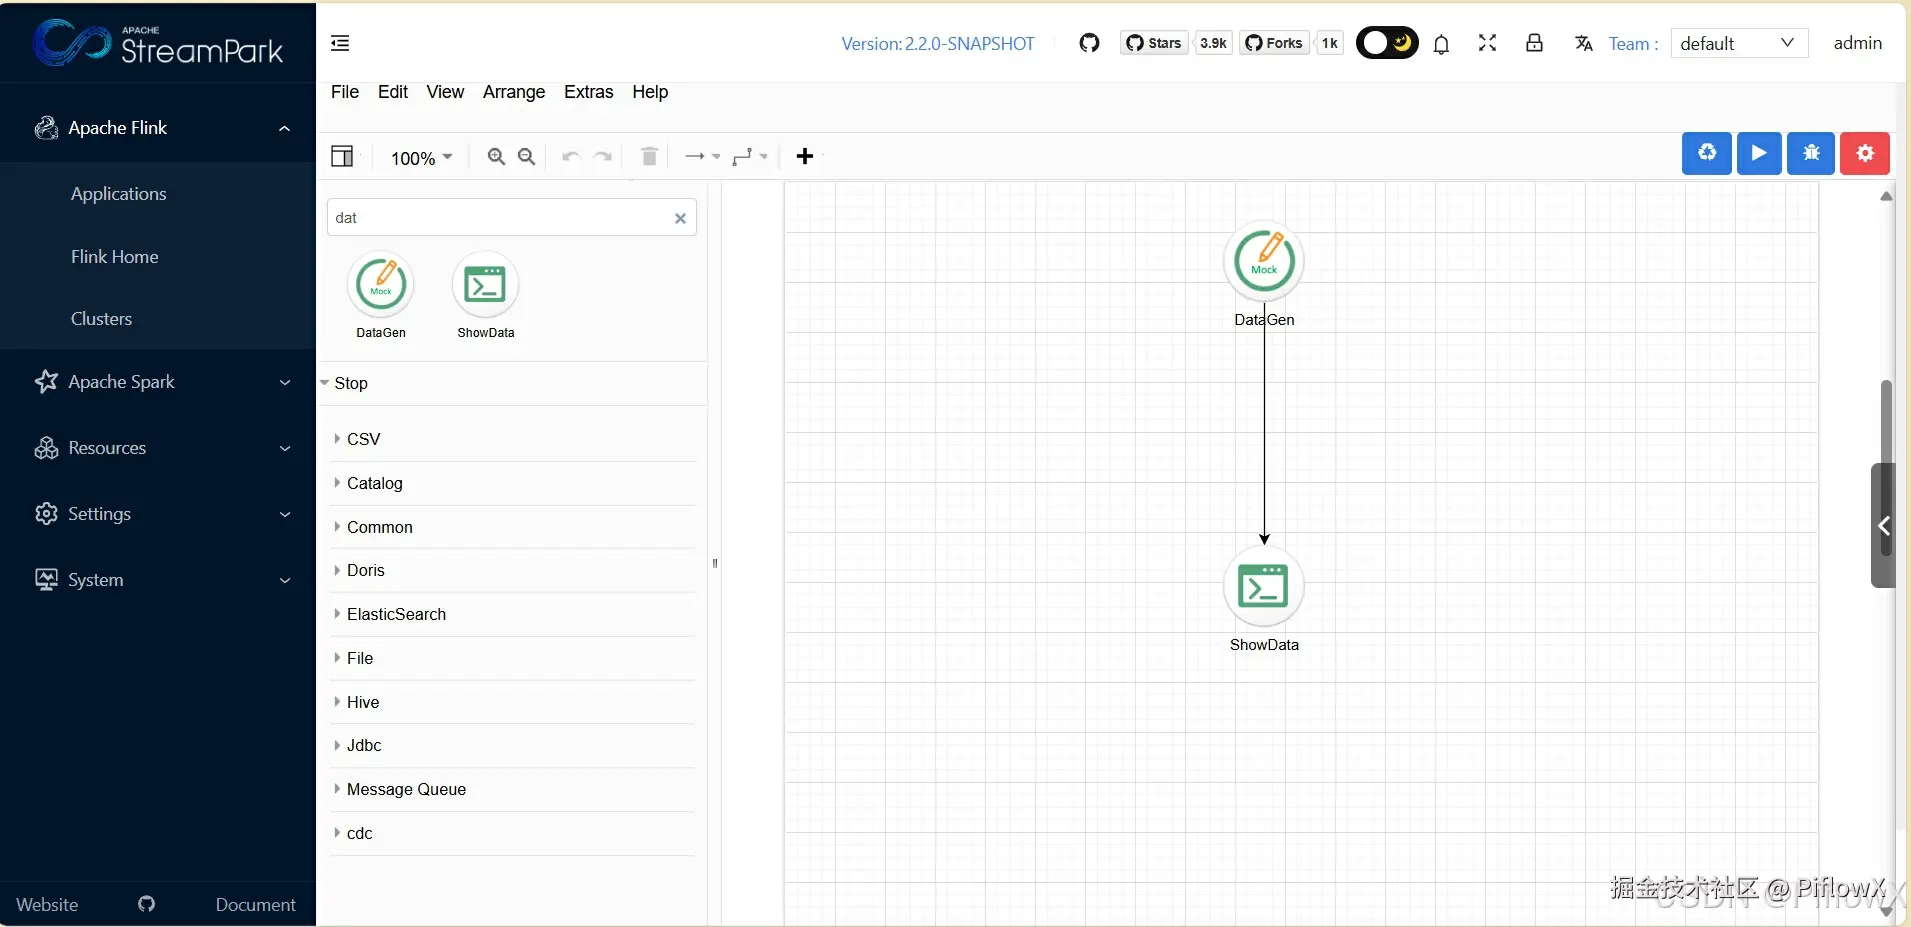Open the waypoints style dropdown

(749, 156)
